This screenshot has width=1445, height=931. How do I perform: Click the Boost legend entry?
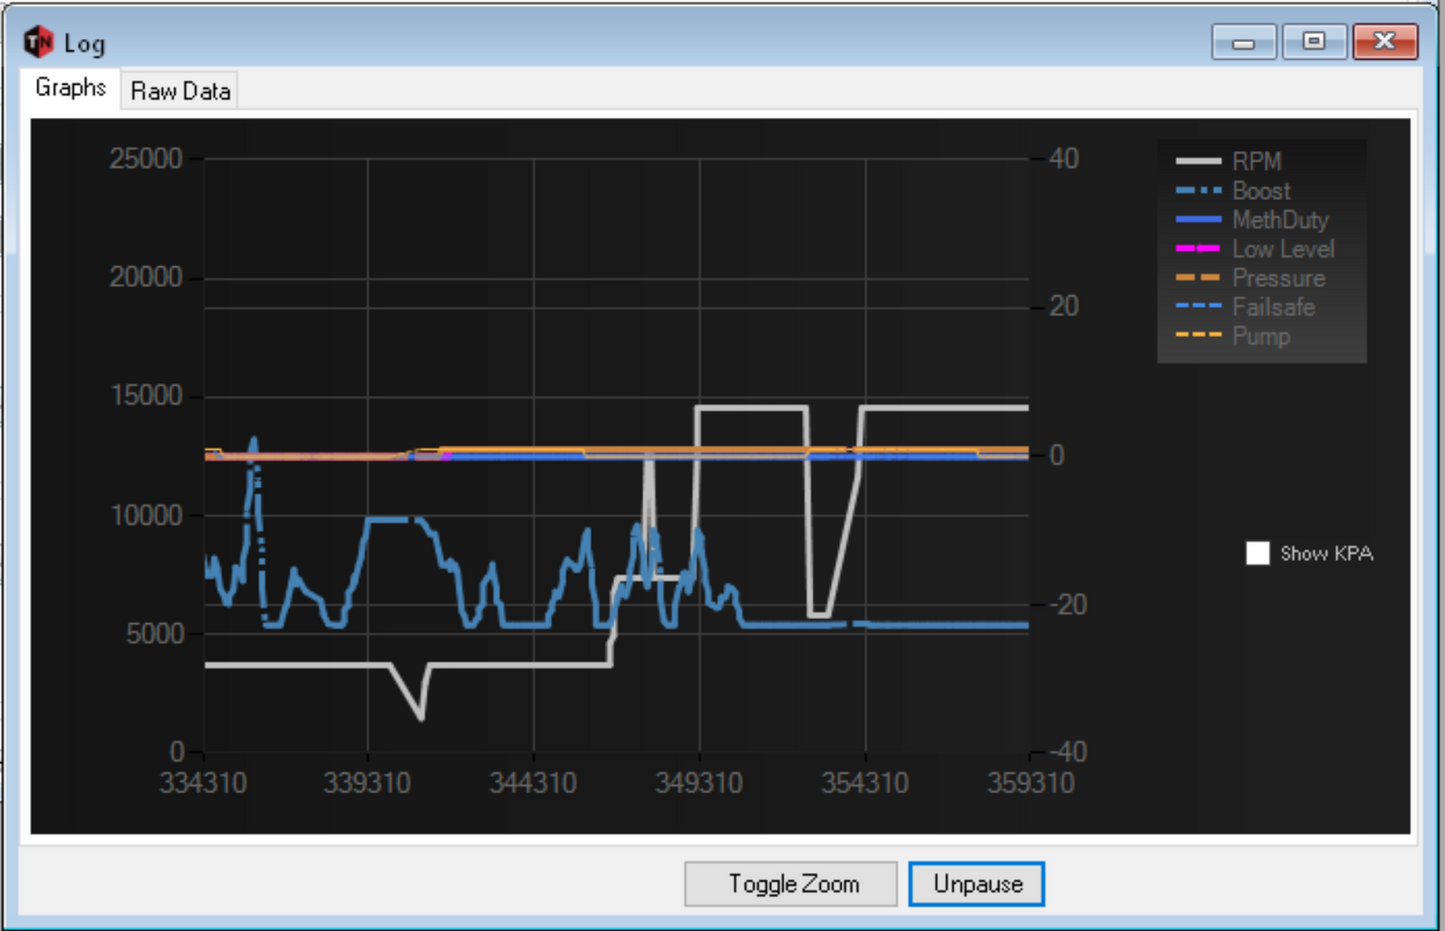tap(1260, 191)
